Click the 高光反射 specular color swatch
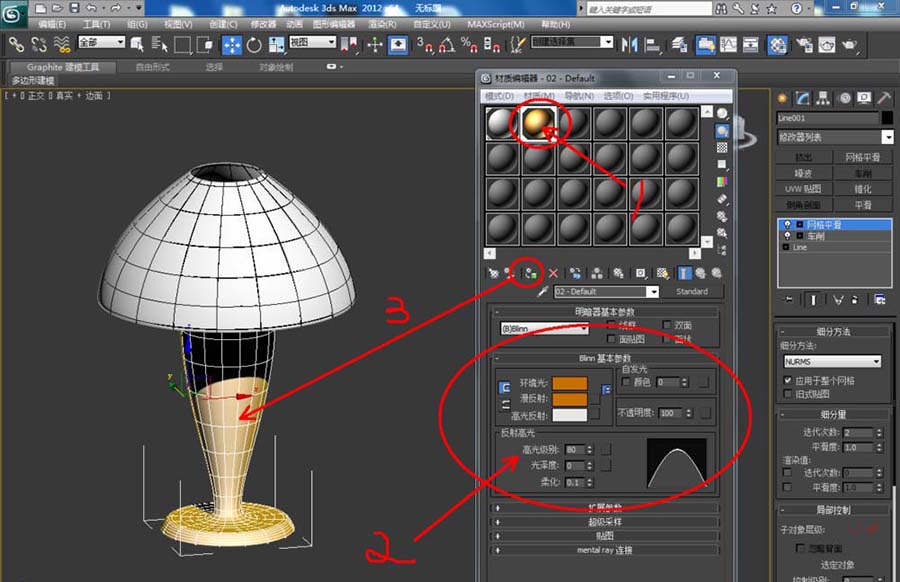This screenshot has width=900, height=582. point(569,415)
